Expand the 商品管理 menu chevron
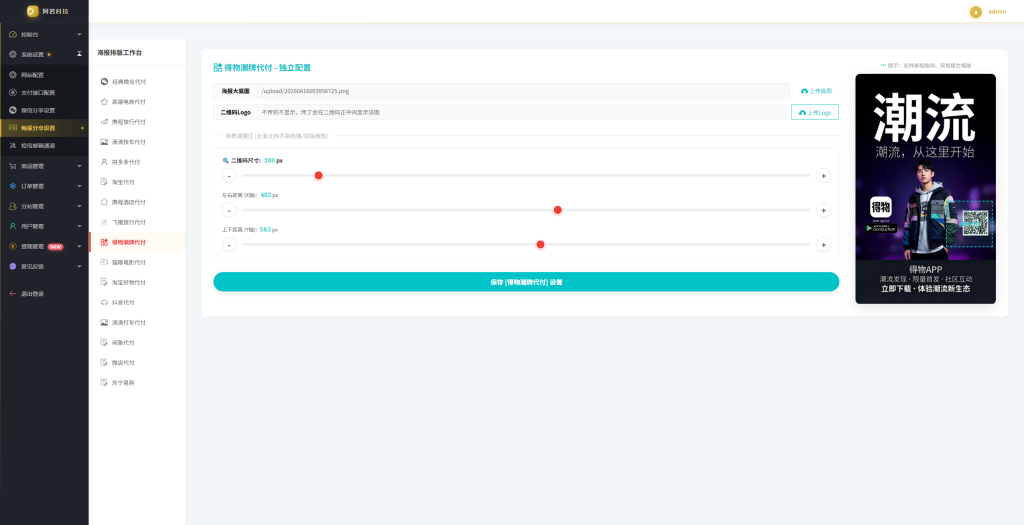This screenshot has height=525, width=1024. point(79,166)
